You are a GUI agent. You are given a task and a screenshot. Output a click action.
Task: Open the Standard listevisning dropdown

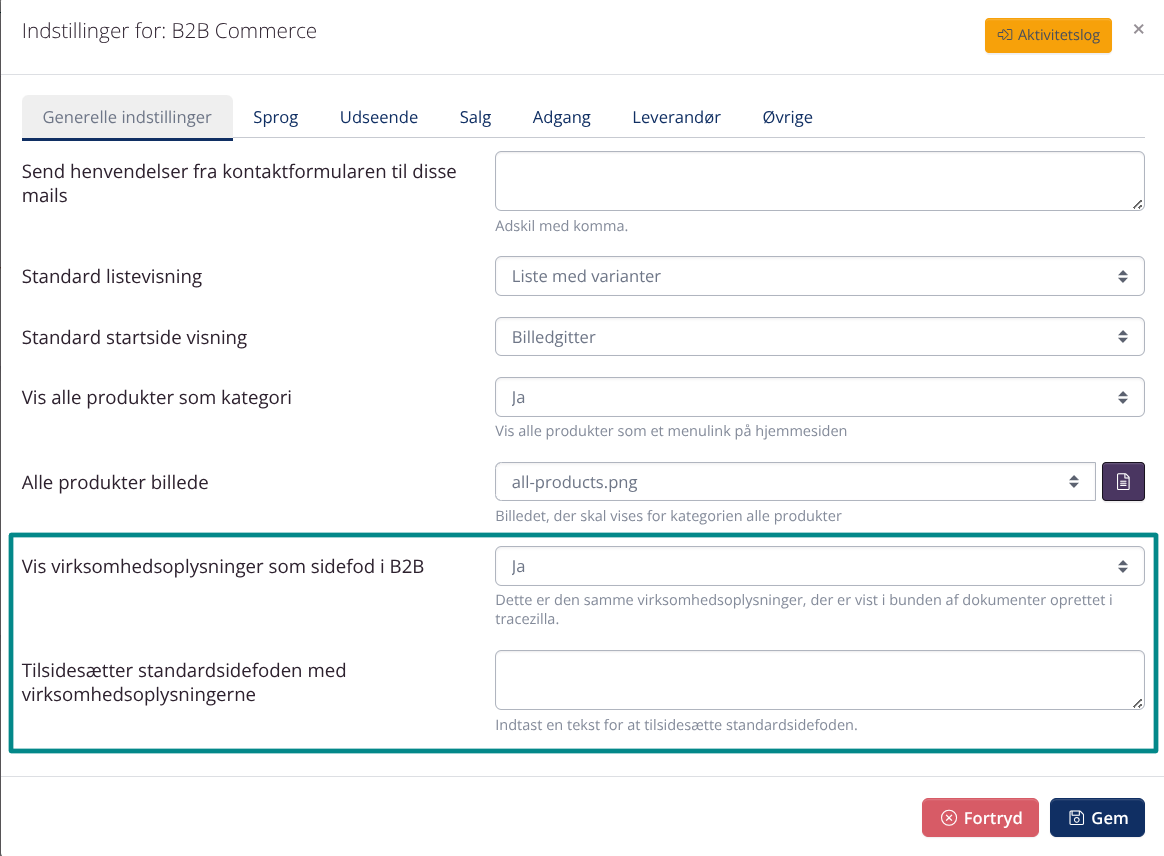click(819, 276)
